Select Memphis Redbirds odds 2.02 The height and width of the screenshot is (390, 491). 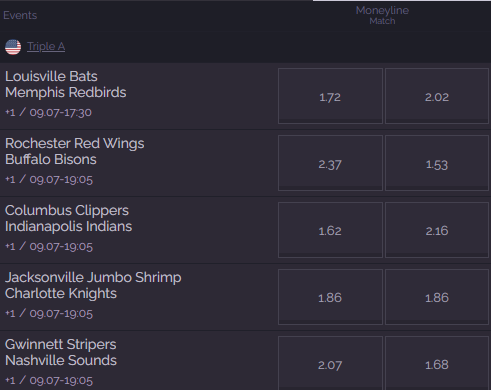click(x=437, y=96)
